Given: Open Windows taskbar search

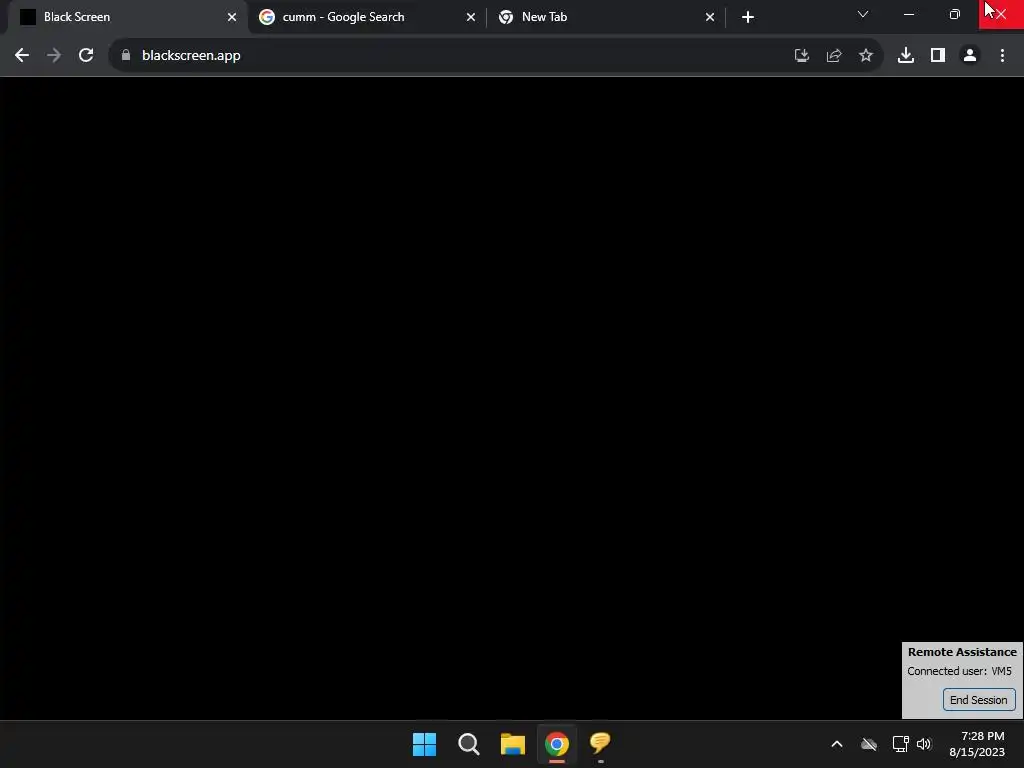Looking at the screenshot, I should pyautogui.click(x=468, y=744).
